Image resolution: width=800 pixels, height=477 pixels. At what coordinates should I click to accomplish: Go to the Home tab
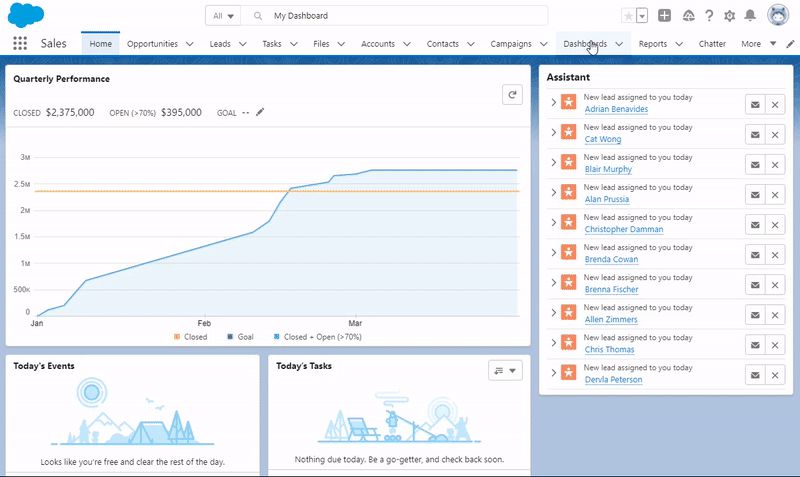pos(101,44)
